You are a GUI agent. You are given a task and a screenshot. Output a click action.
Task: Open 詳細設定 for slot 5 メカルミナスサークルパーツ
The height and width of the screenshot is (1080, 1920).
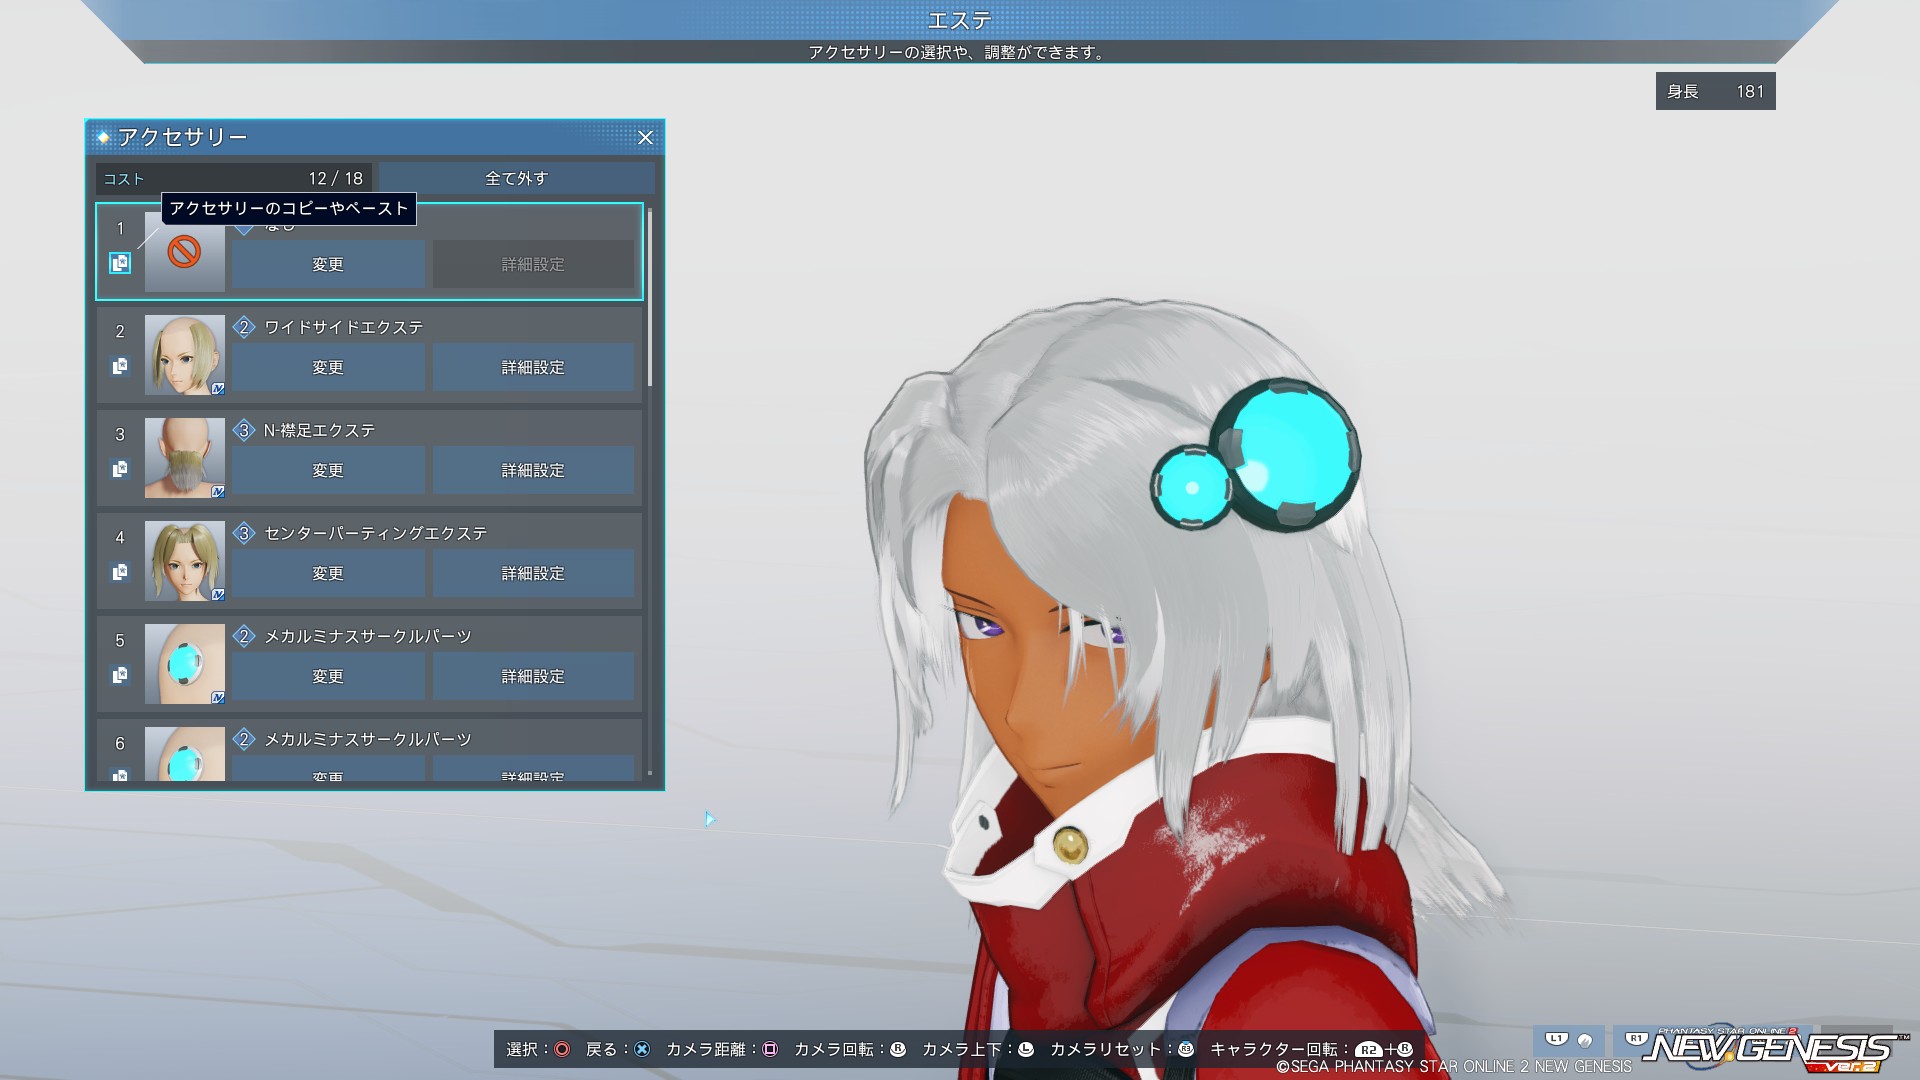point(533,676)
